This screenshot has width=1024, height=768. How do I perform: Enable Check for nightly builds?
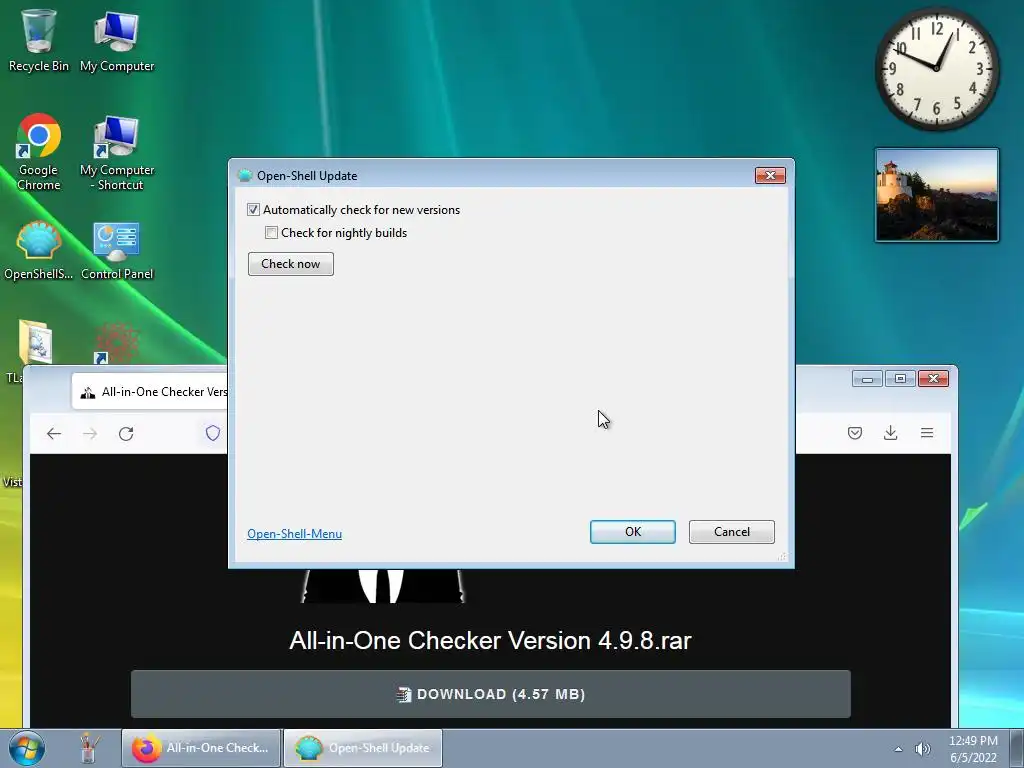(272, 232)
